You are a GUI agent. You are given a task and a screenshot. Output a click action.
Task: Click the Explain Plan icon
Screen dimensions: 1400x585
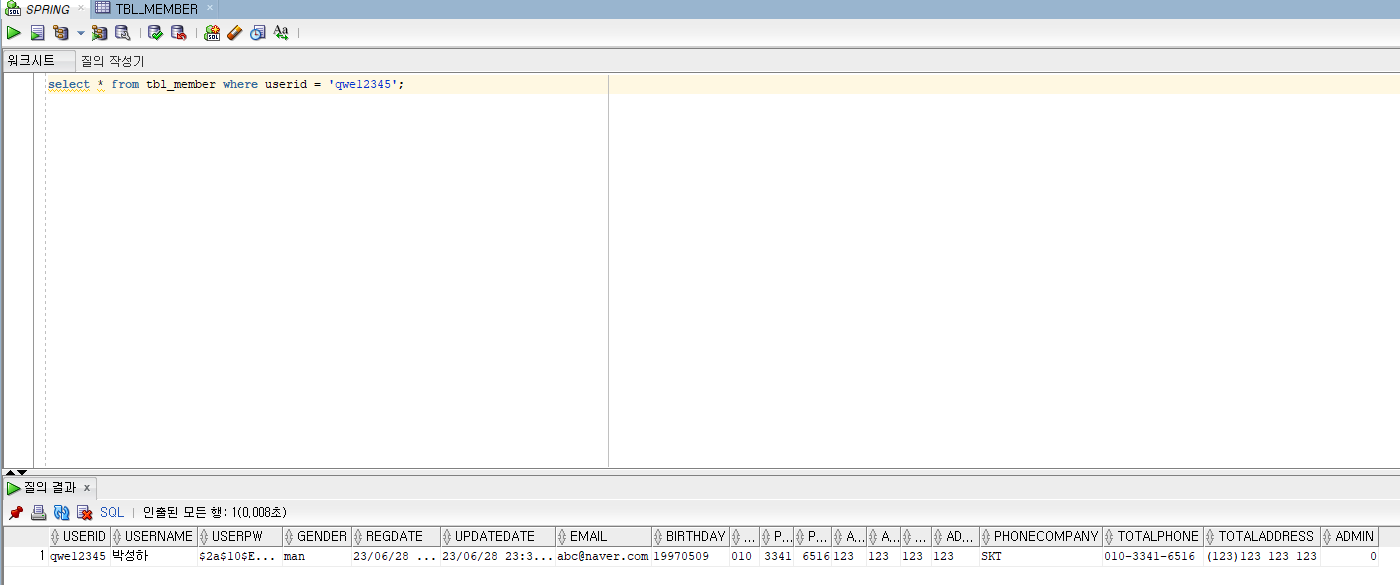click(61, 33)
